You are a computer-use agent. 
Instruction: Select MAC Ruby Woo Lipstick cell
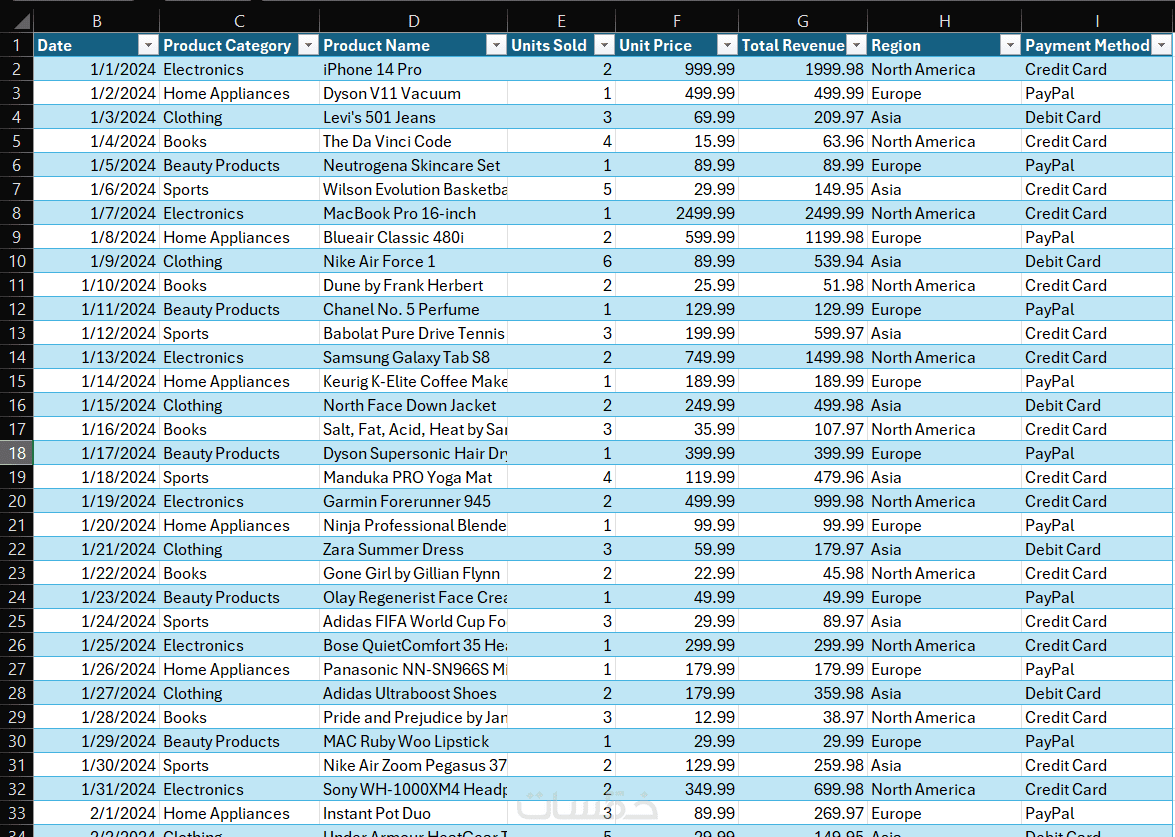tap(414, 741)
